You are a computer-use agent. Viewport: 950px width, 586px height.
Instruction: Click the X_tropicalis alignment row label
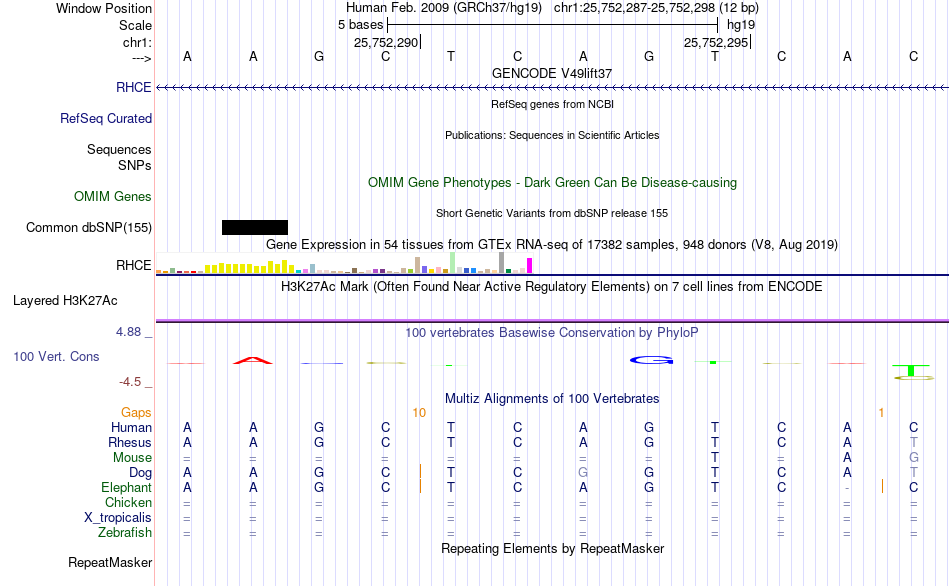tap(118, 518)
